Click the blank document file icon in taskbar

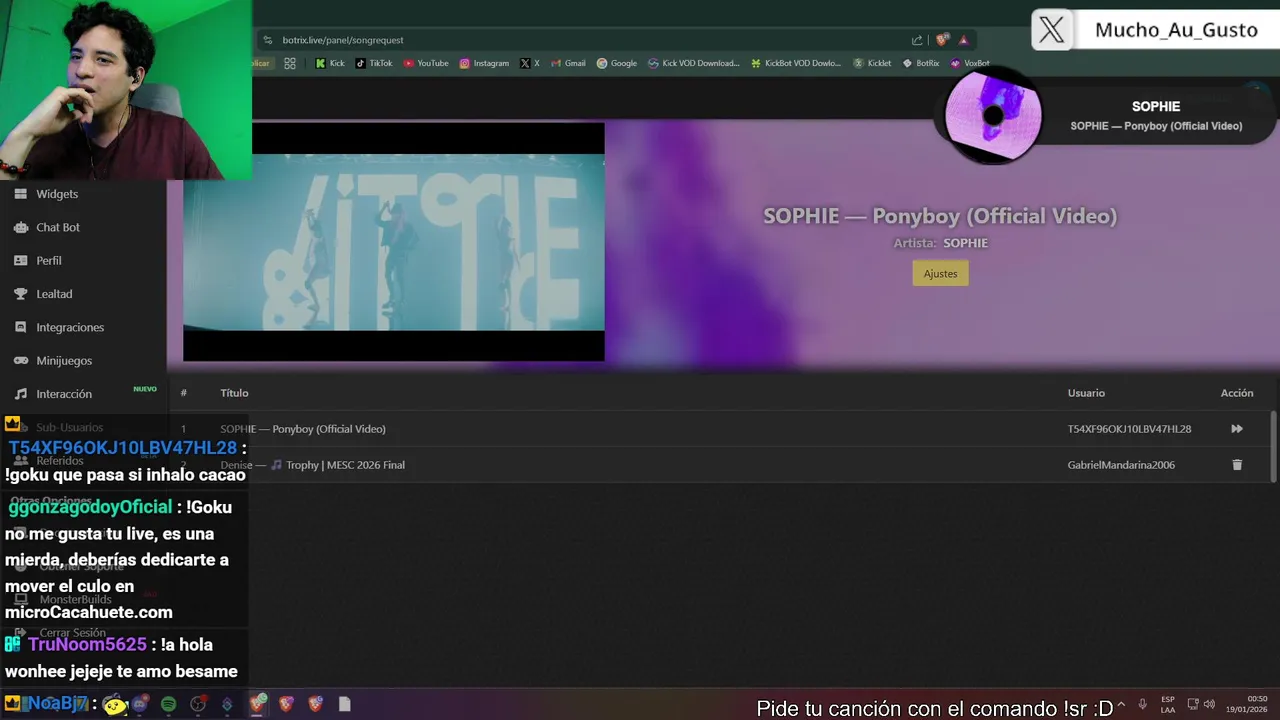(x=345, y=704)
